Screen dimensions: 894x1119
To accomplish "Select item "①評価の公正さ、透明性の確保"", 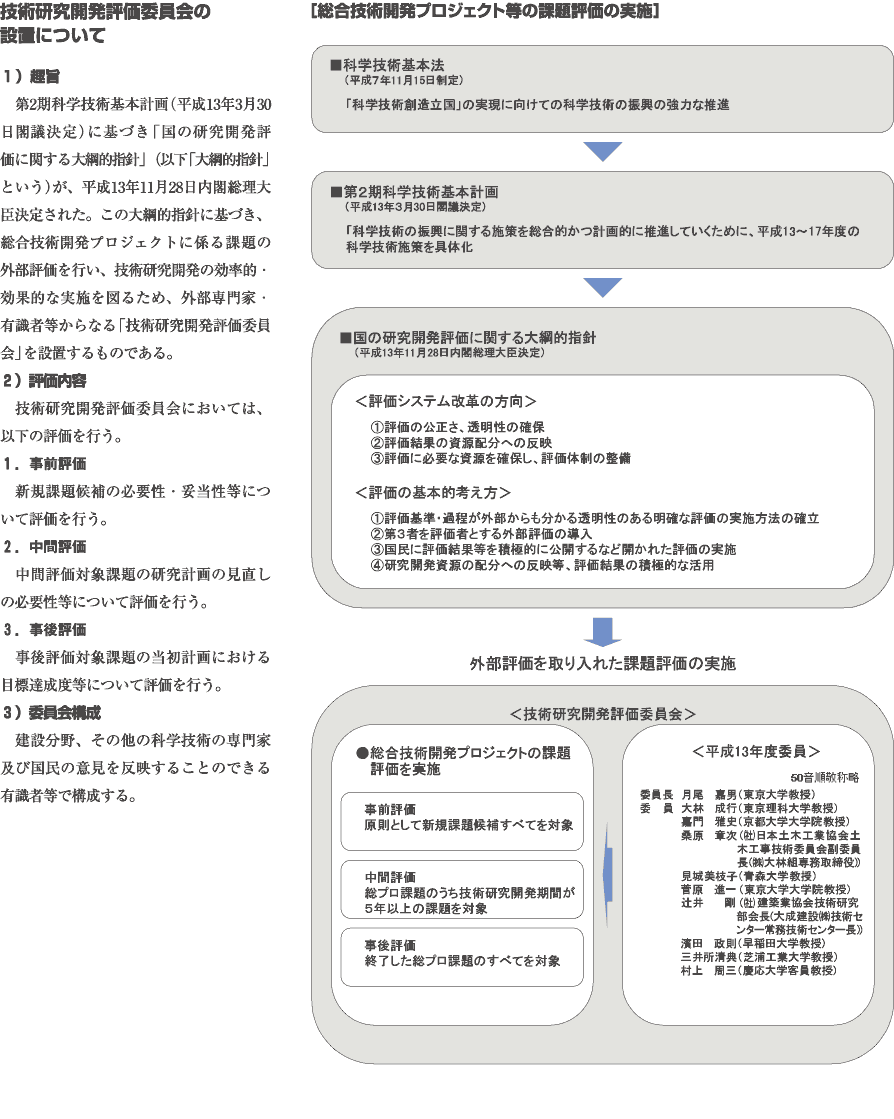I will click(457, 427).
